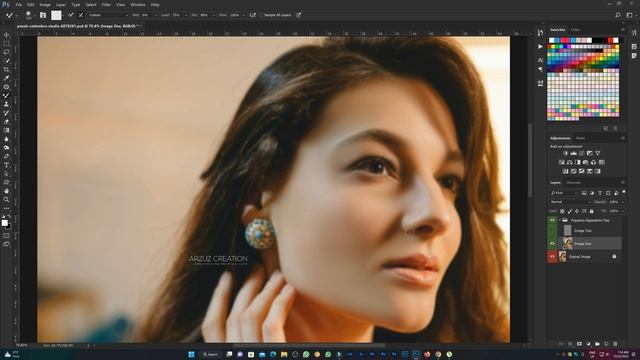Select the Clone Stamp tool
Screen dimensions: 640x360
click(6, 104)
